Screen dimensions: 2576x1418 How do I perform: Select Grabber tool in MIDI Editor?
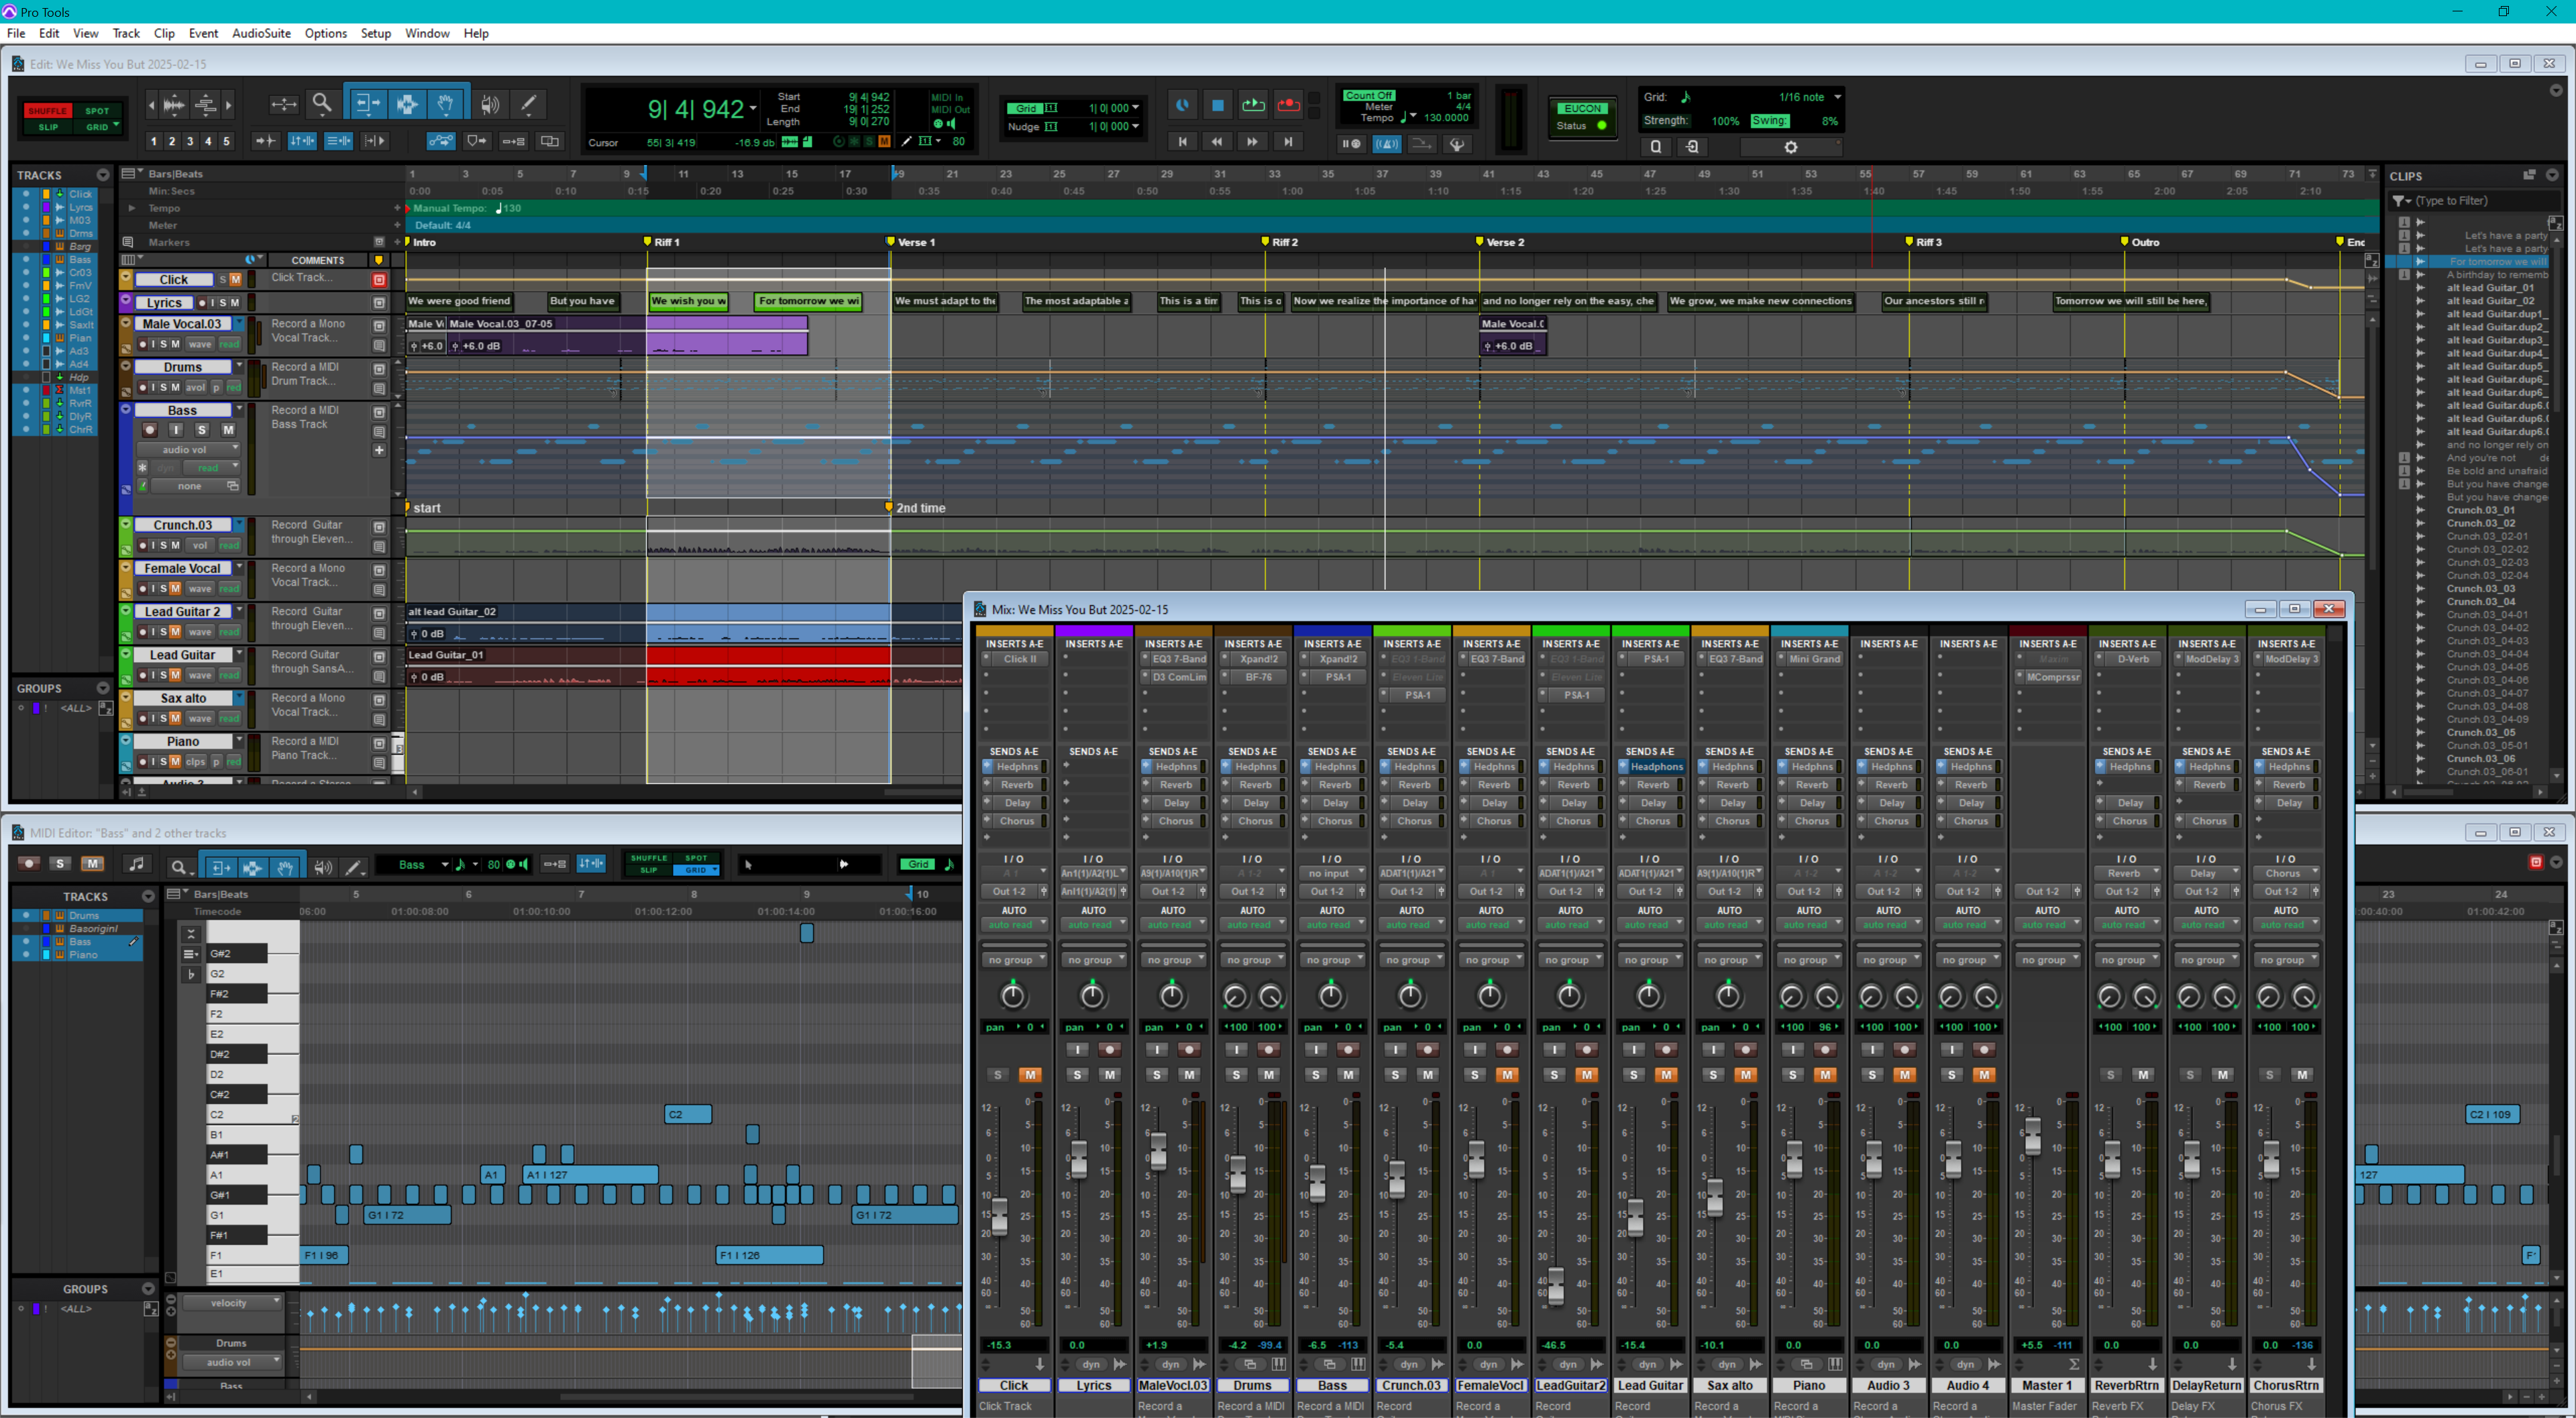pyautogui.click(x=285, y=866)
